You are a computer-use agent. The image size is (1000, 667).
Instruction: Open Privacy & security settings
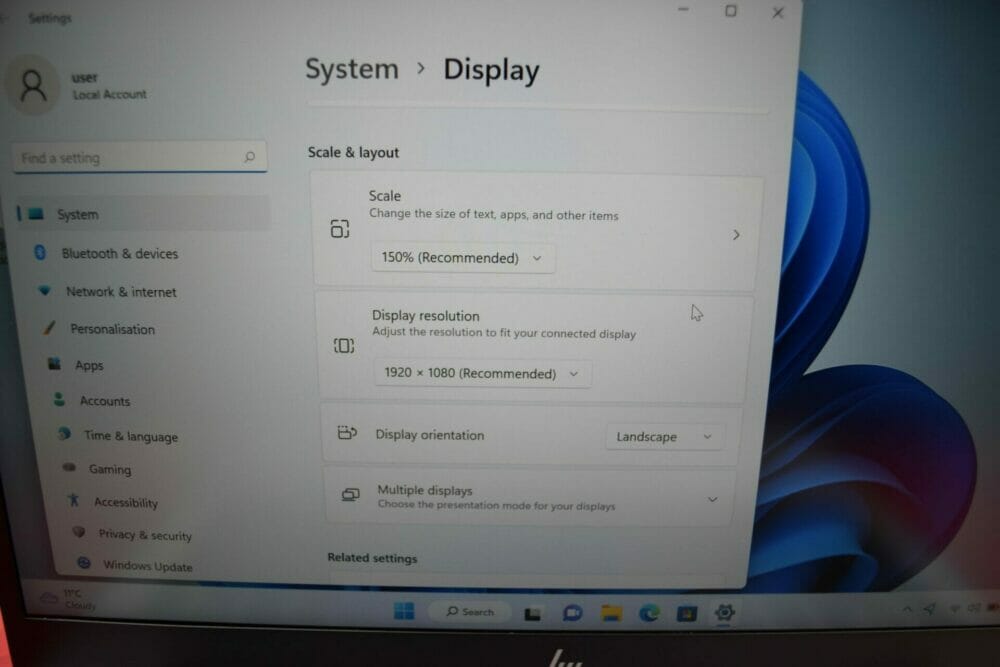pos(145,535)
